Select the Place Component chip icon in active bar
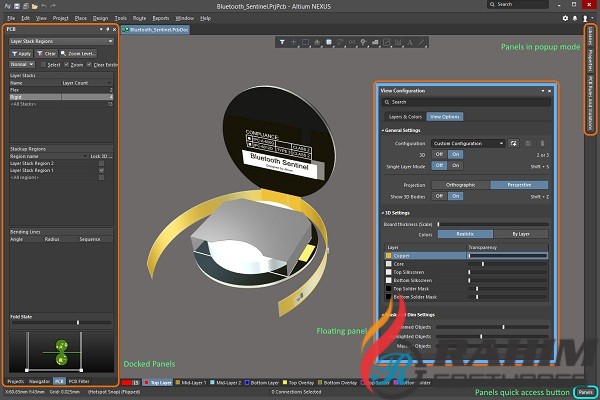600x400 pixels. (329, 42)
